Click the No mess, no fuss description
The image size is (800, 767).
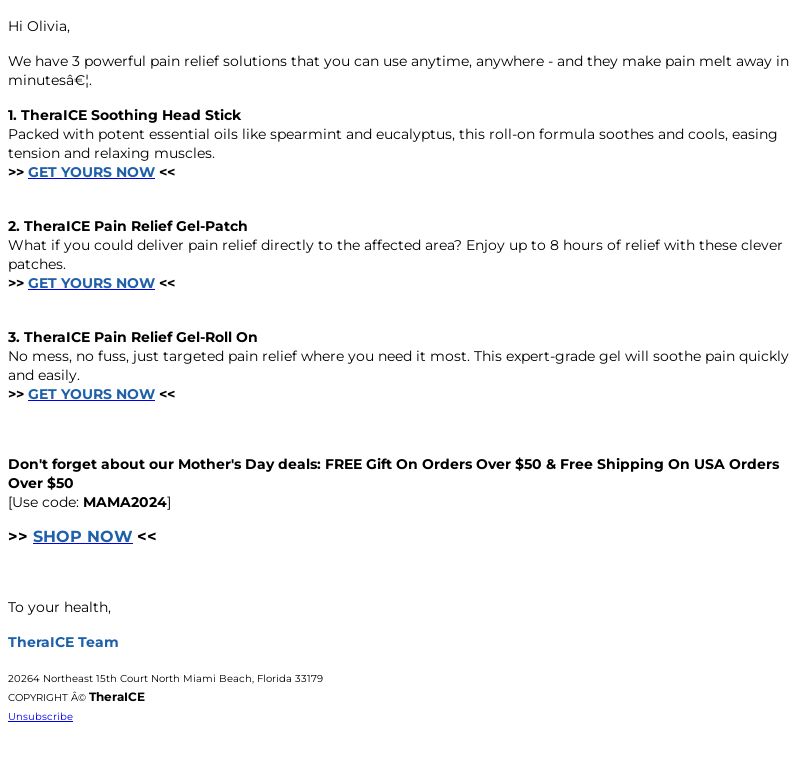398,365
